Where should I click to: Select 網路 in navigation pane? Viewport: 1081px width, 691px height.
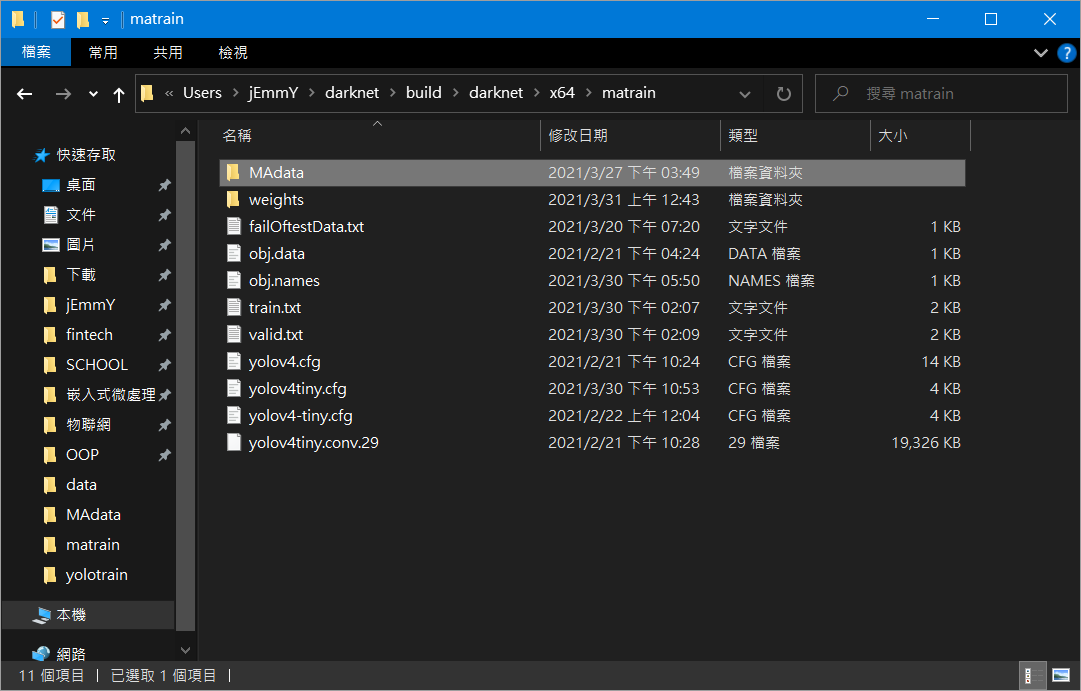[x=71, y=653]
